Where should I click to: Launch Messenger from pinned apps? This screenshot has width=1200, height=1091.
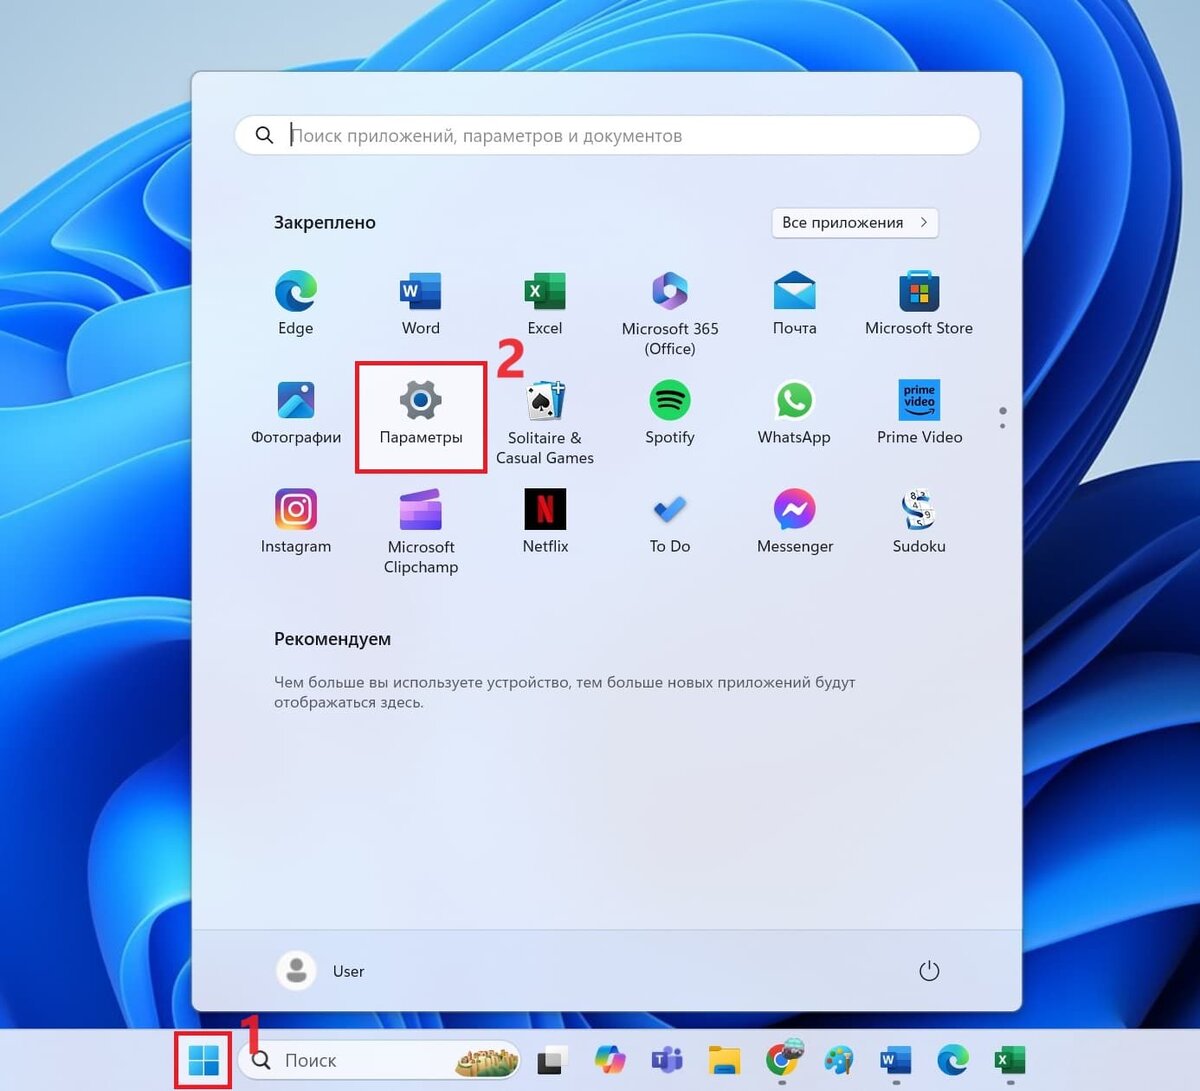pos(795,522)
